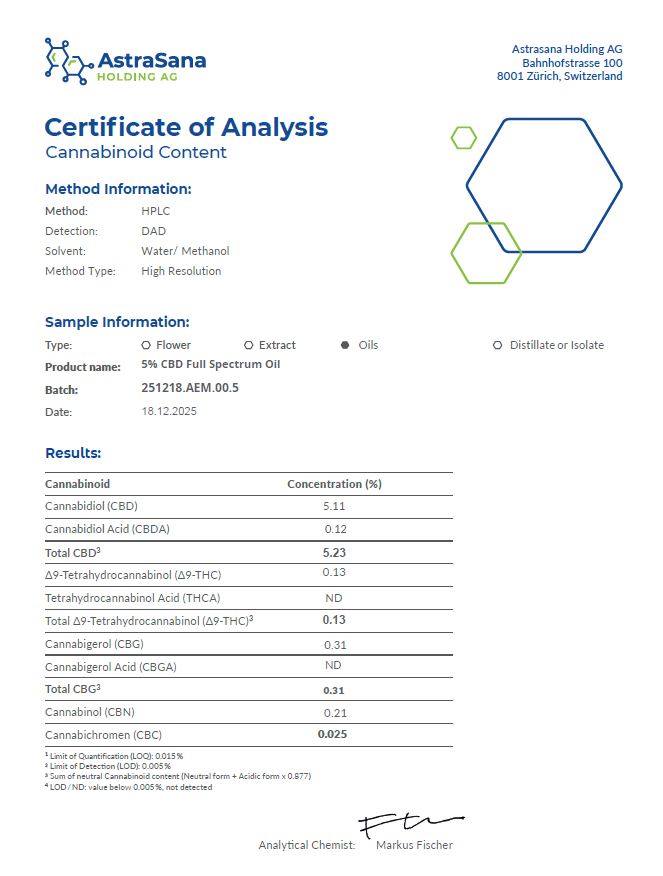Click the analytical chemist's handwritten signature
The height and width of the screenshot is (876, 663).
click(x=410, y=825)
